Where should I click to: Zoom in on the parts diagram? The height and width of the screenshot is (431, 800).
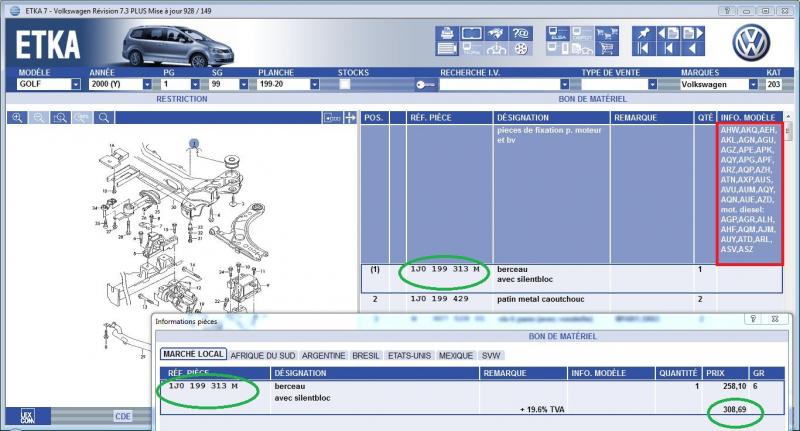(x=17, y=118)
